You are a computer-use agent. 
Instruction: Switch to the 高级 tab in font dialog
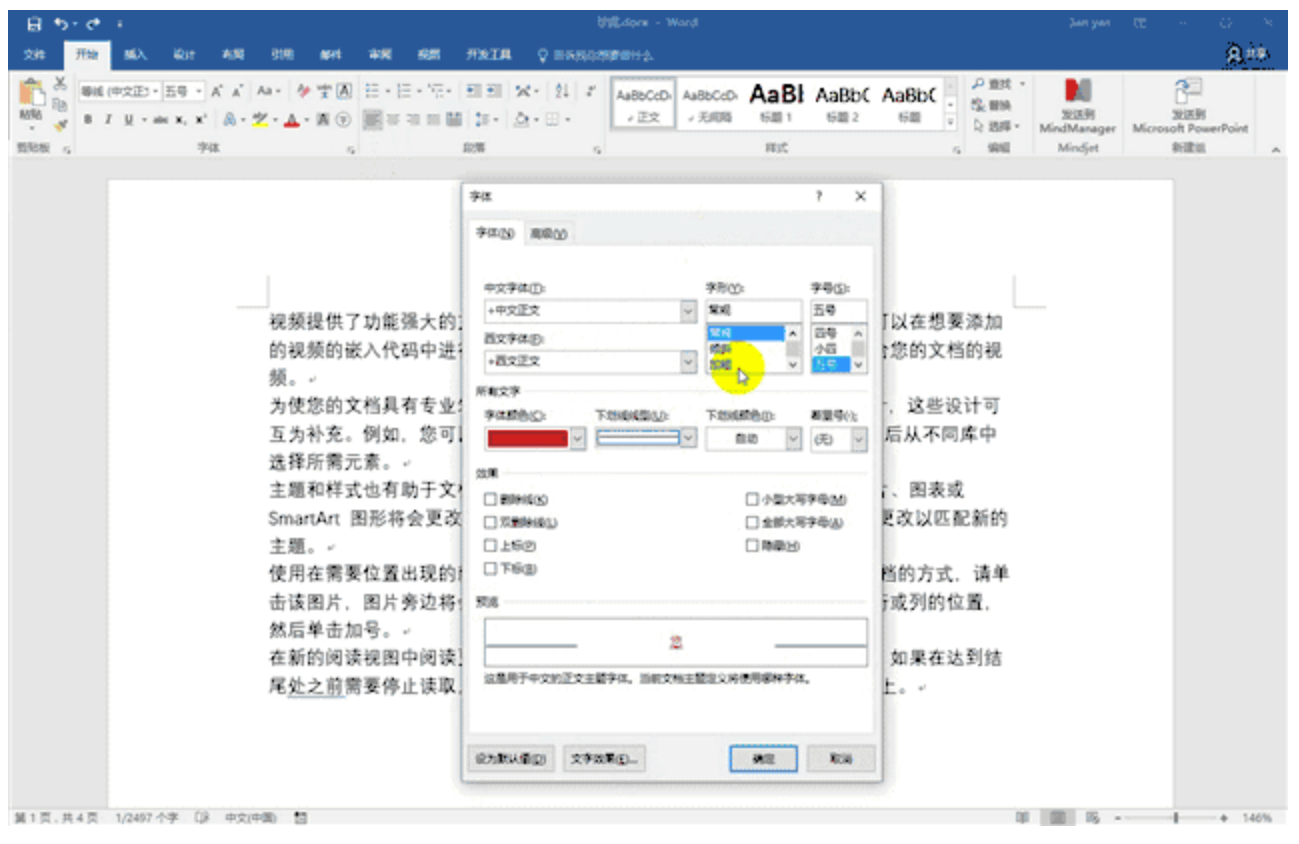point(548,234)
